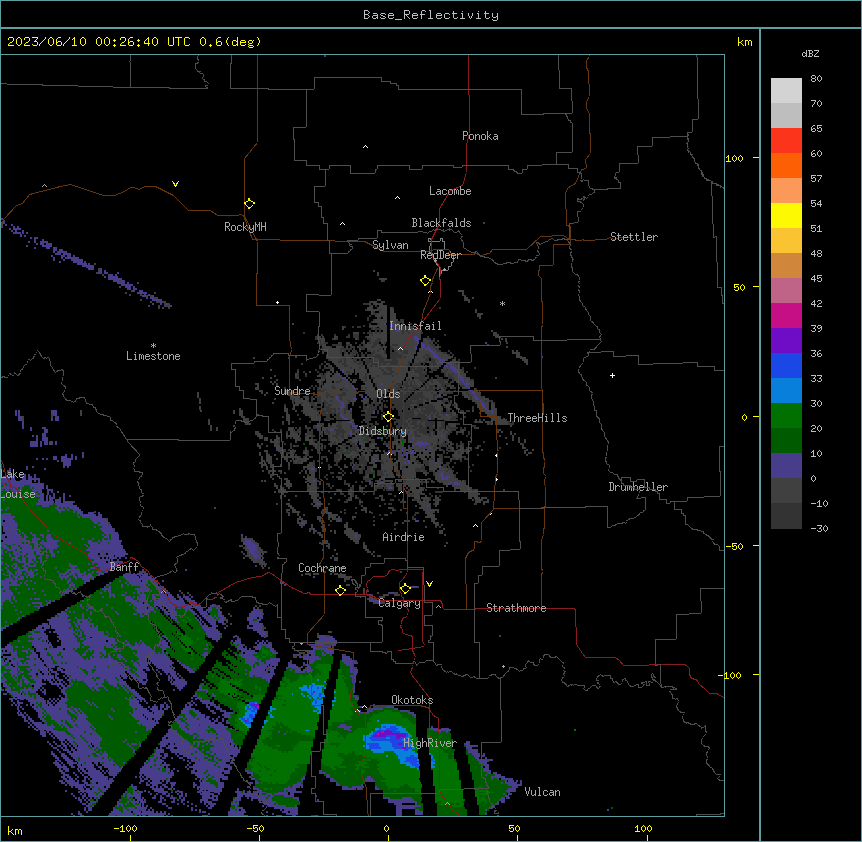Click the Stettler city label
Screen dimensions: 862x842
tap(634, 237)
